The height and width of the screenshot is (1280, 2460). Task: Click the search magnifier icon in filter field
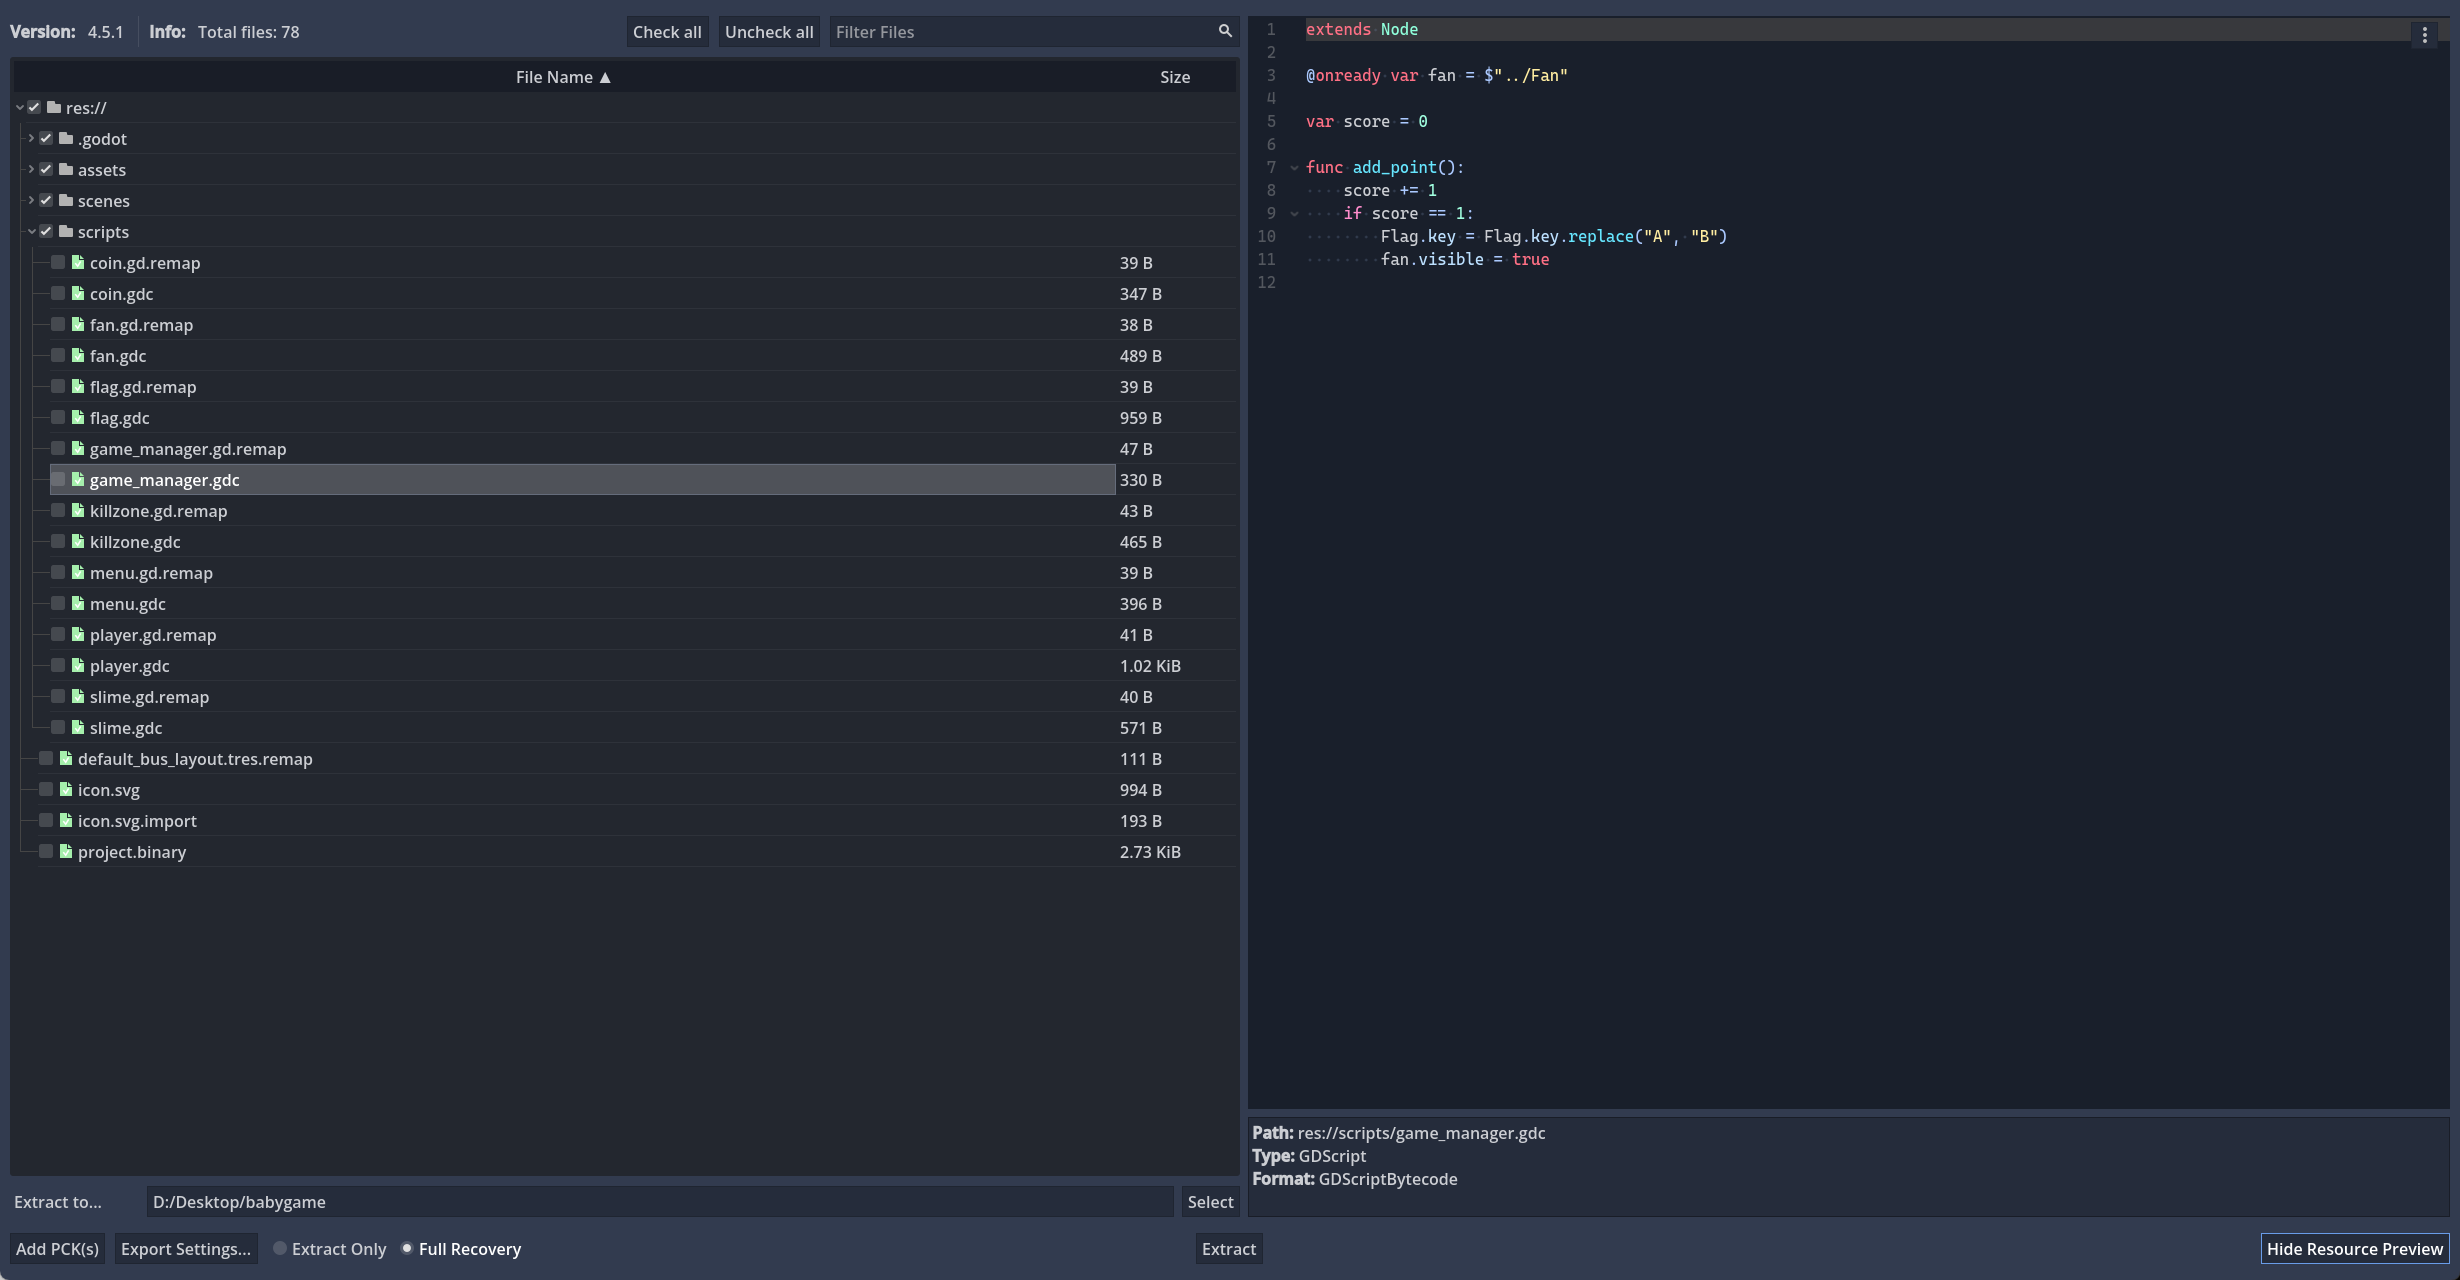[x=1225, y=31]
